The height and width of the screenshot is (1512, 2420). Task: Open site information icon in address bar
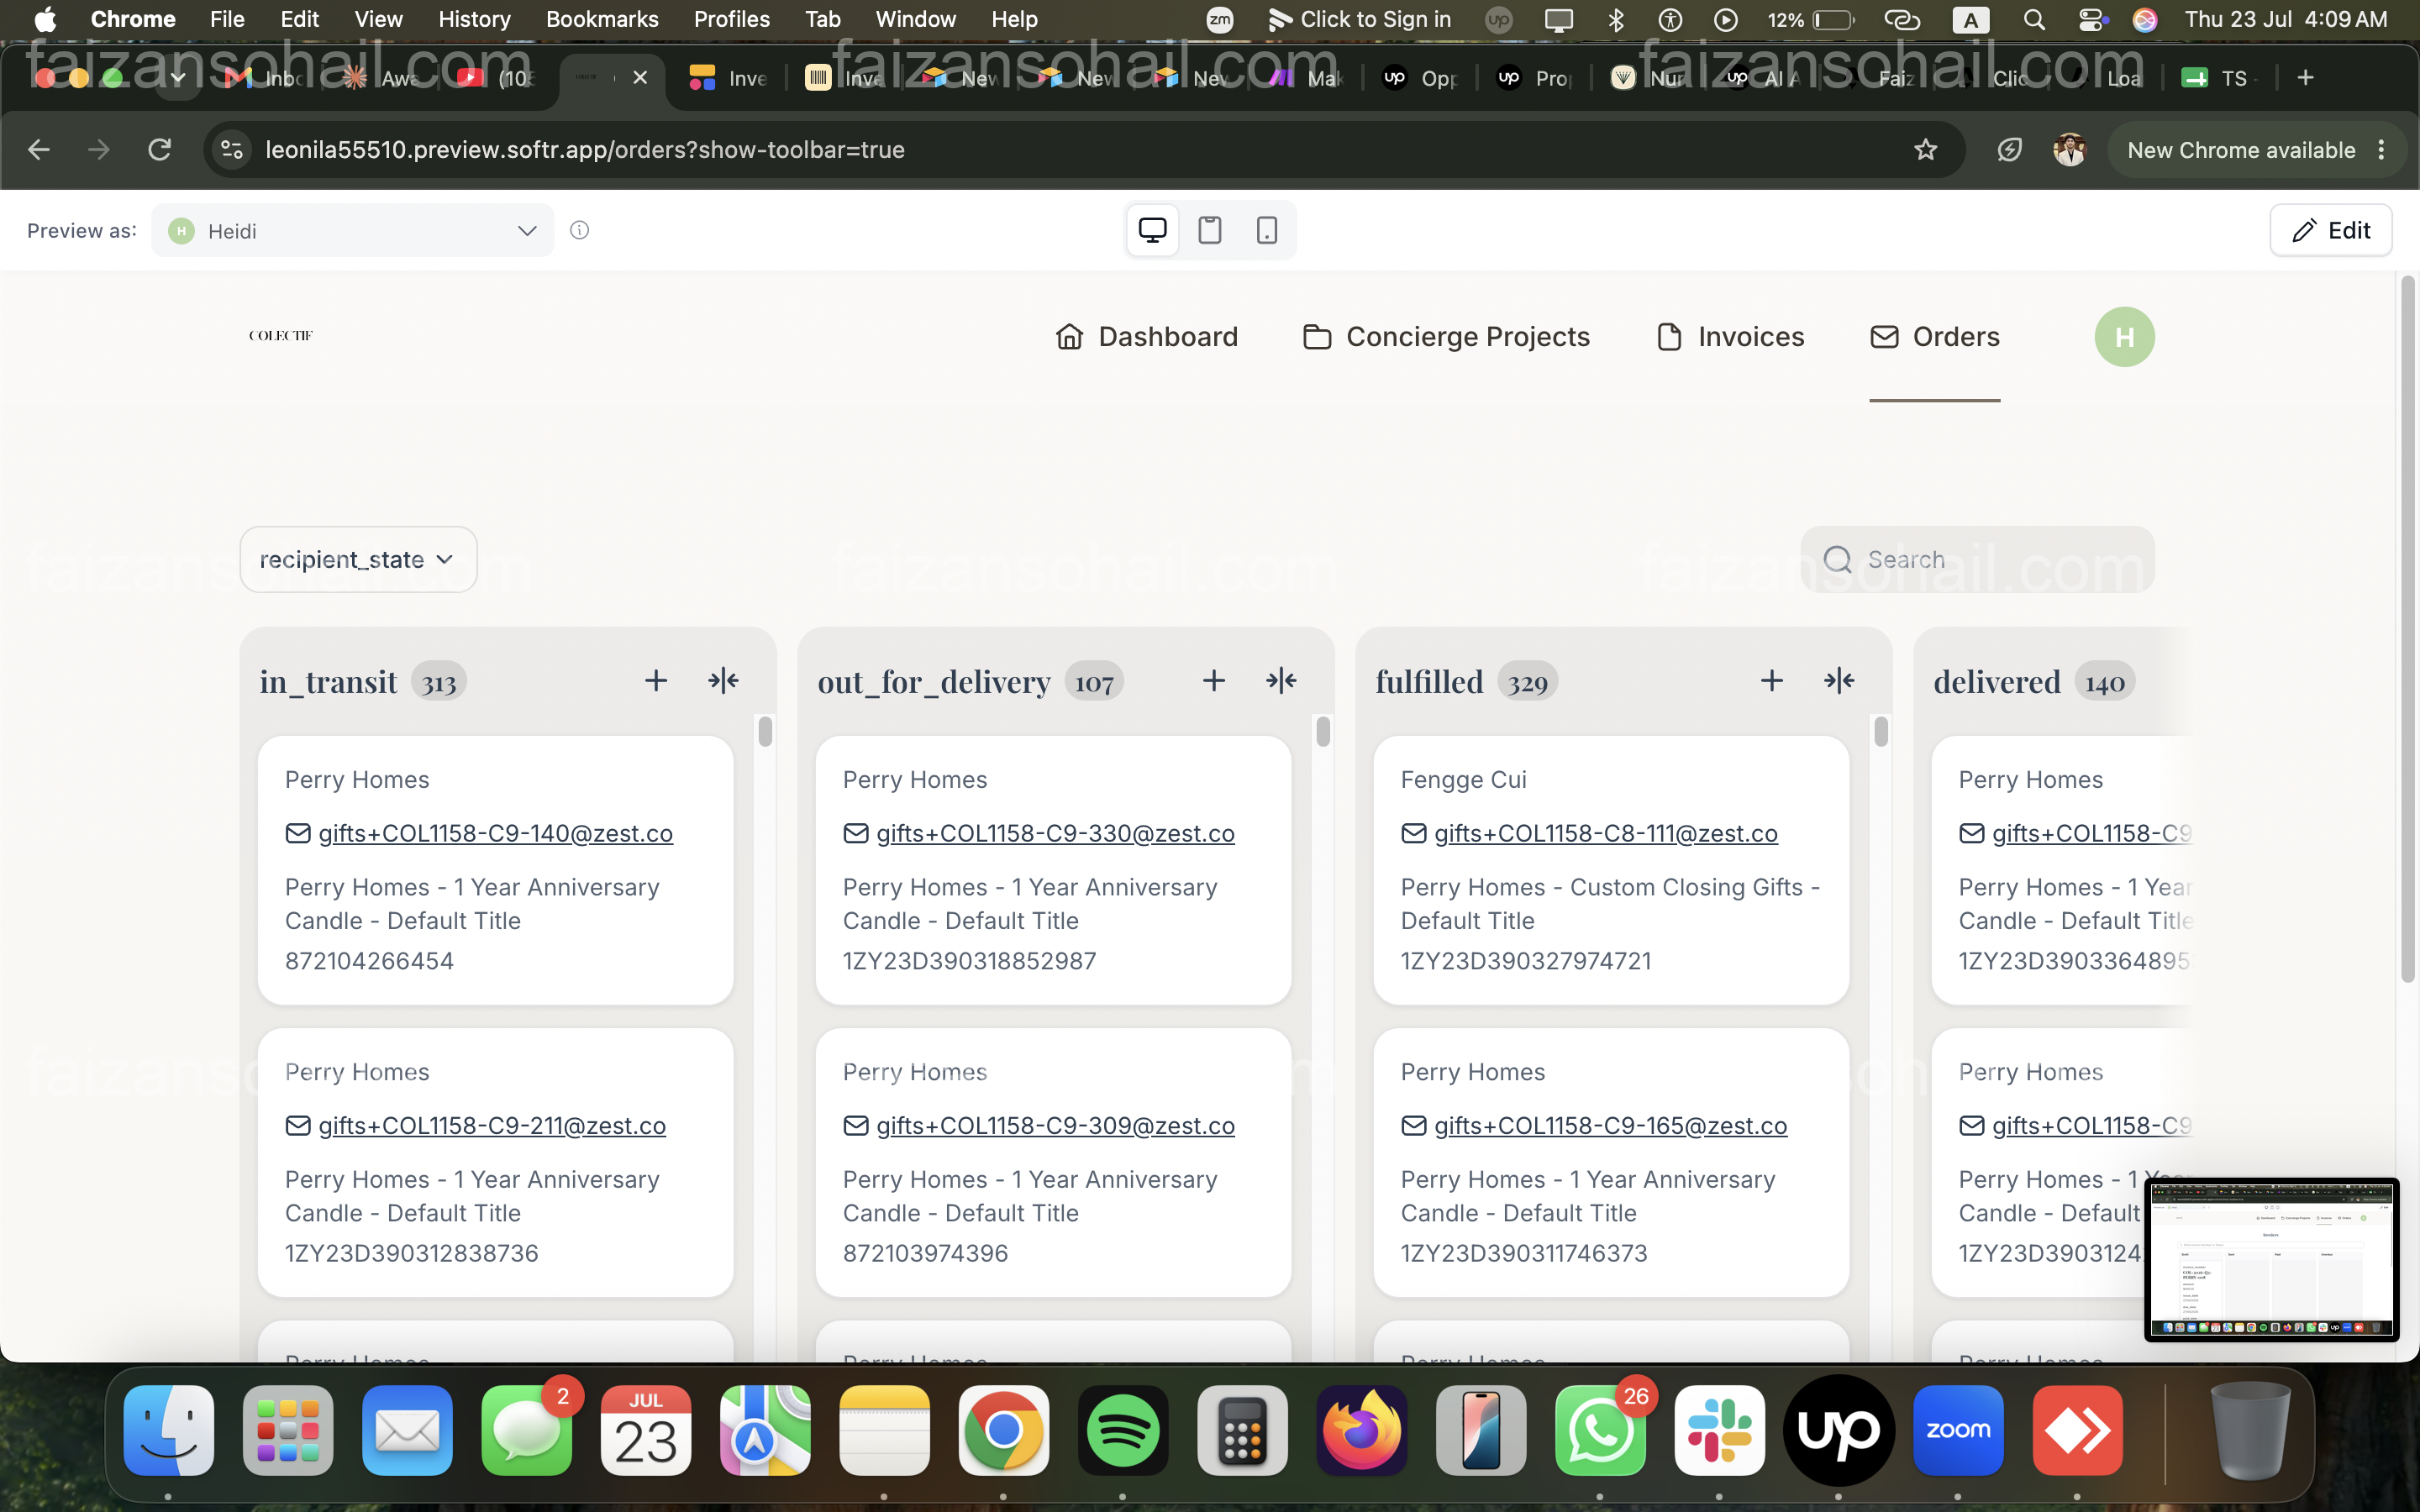tap(232, 150)
